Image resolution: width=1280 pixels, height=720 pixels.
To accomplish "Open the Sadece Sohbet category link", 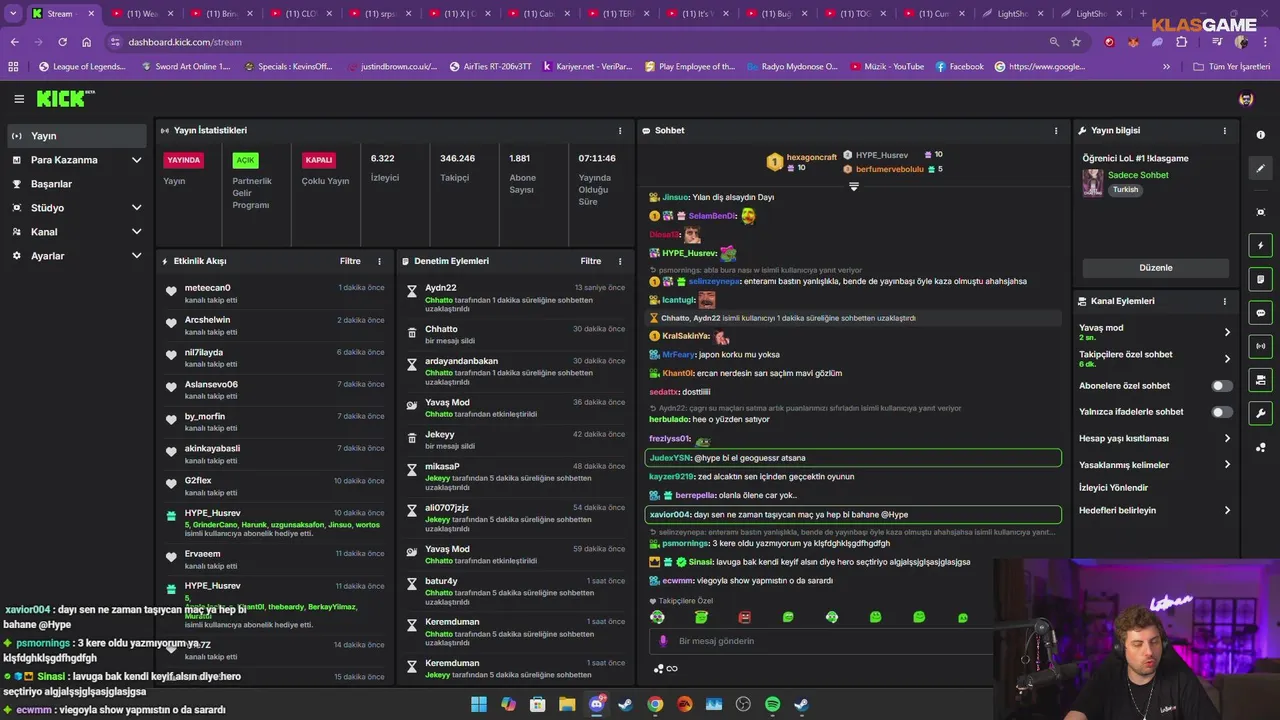I will pos(1138,175).
